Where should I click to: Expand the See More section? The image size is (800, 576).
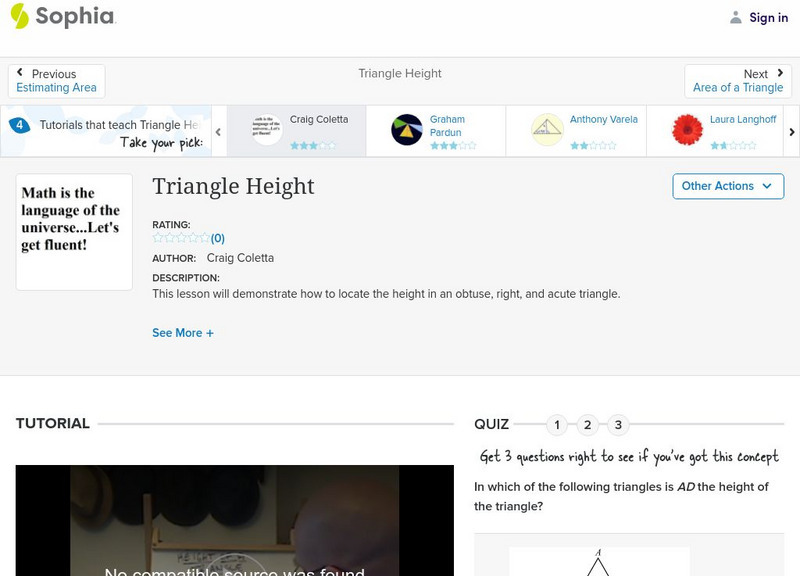tap(183, 332)
